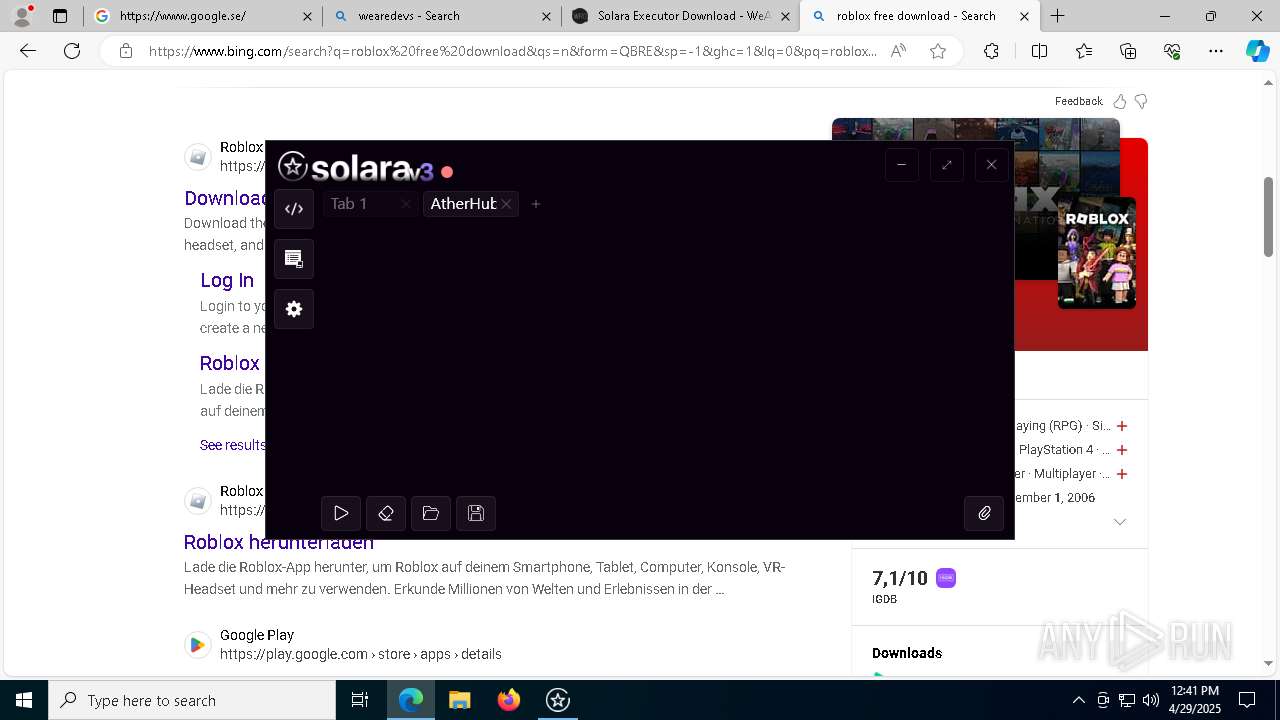Open Solara app from taskbar
The height and width of the screenshot is (720, 1280).
pos(558,700)
